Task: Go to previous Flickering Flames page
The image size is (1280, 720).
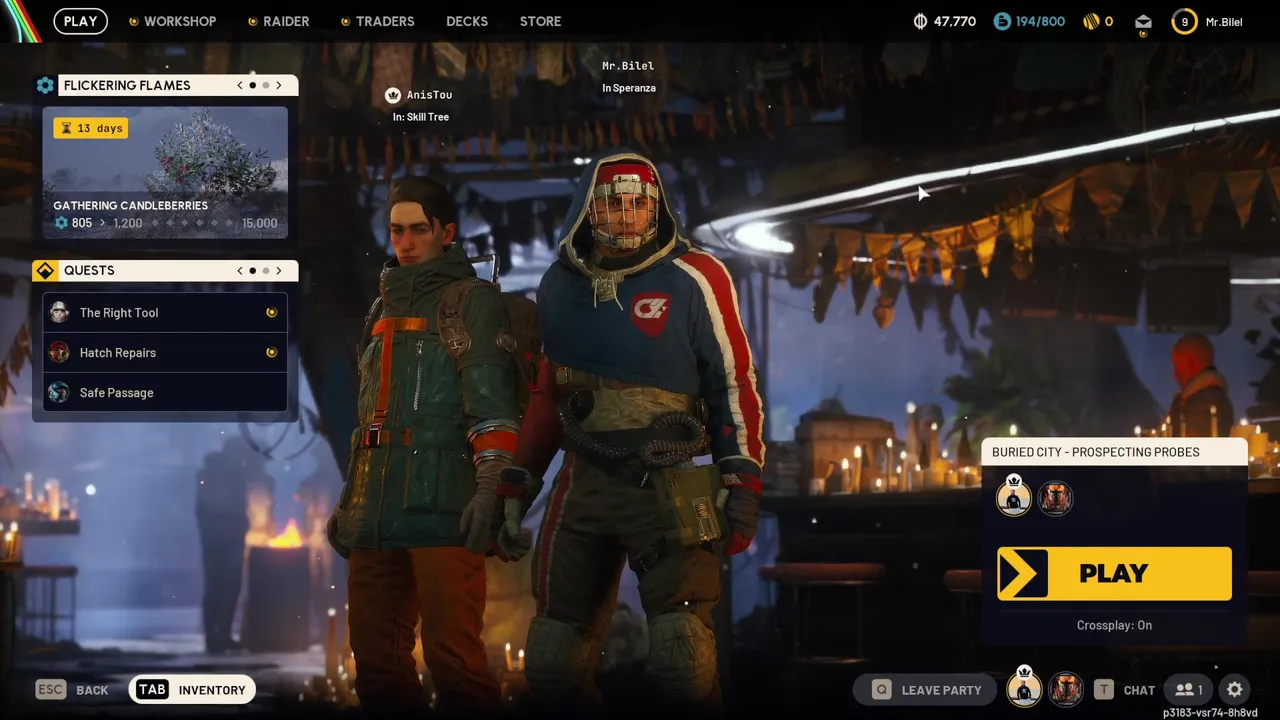Action: coord(240,85)
